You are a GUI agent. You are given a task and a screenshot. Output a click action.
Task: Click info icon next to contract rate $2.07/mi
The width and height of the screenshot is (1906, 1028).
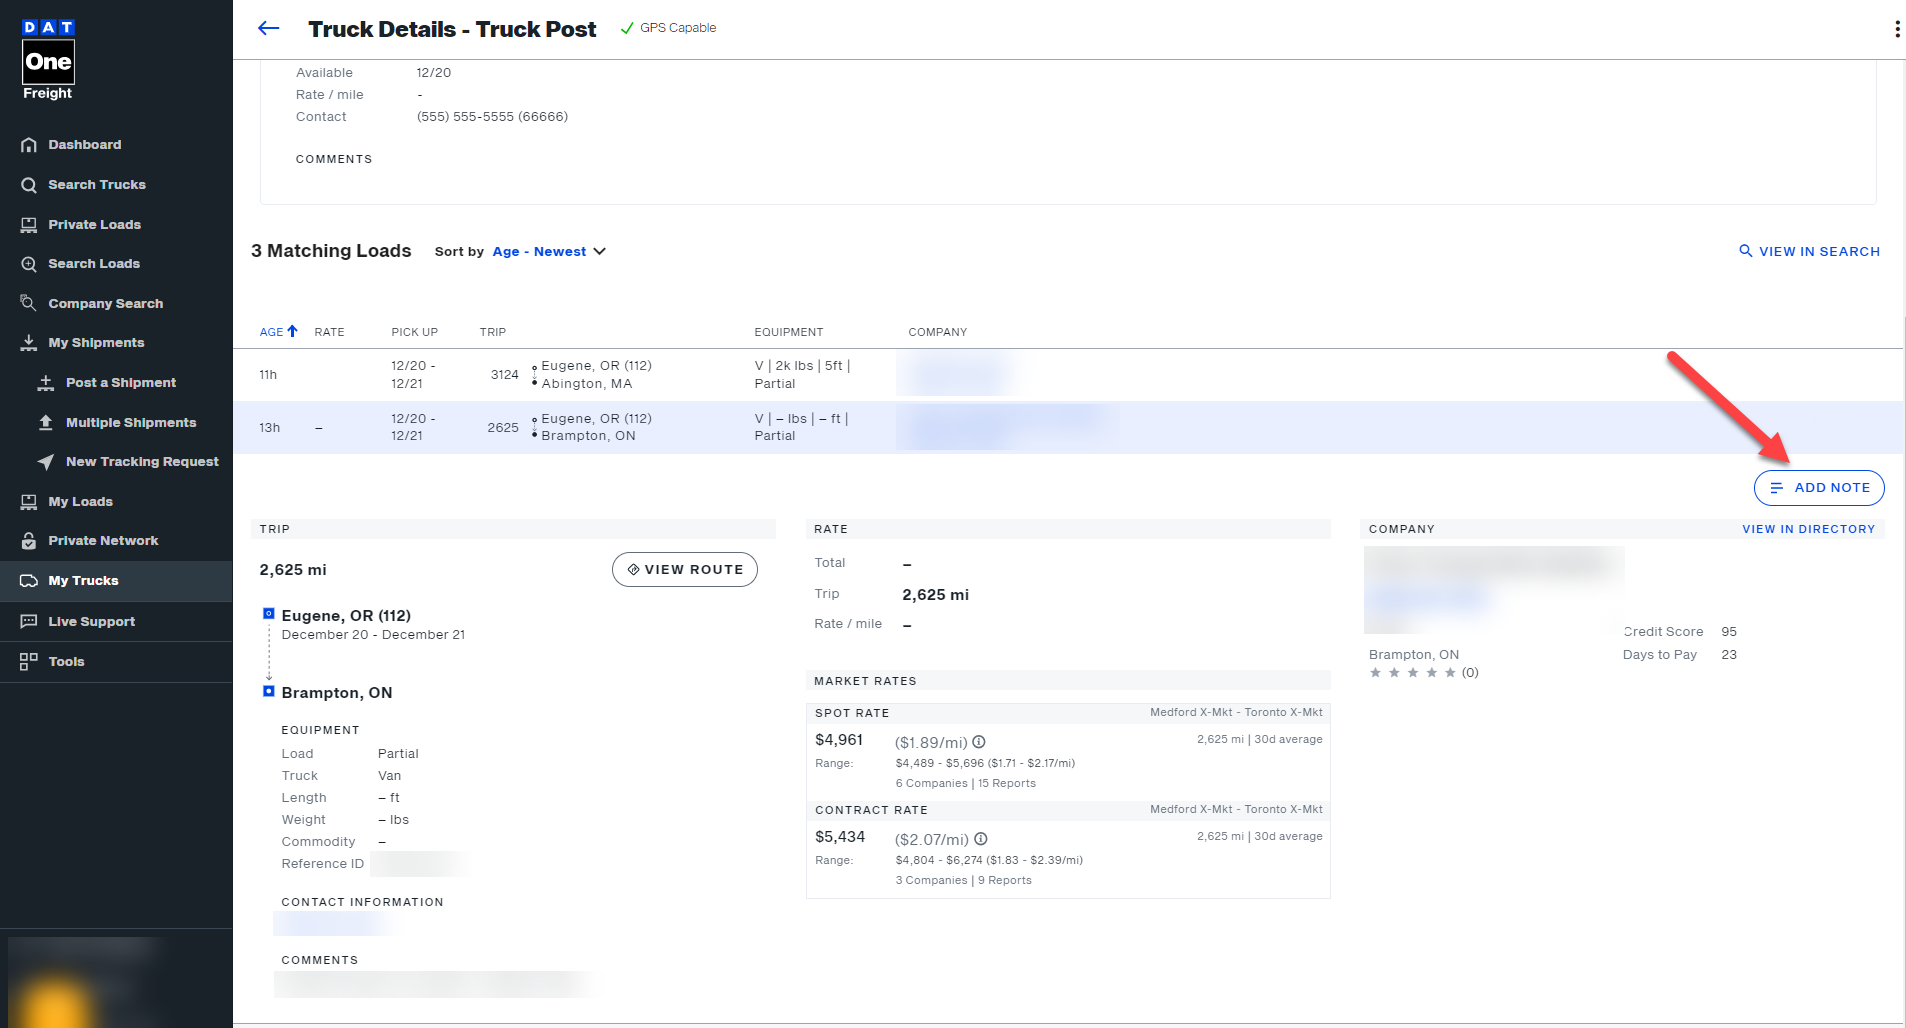click(981, 839)
